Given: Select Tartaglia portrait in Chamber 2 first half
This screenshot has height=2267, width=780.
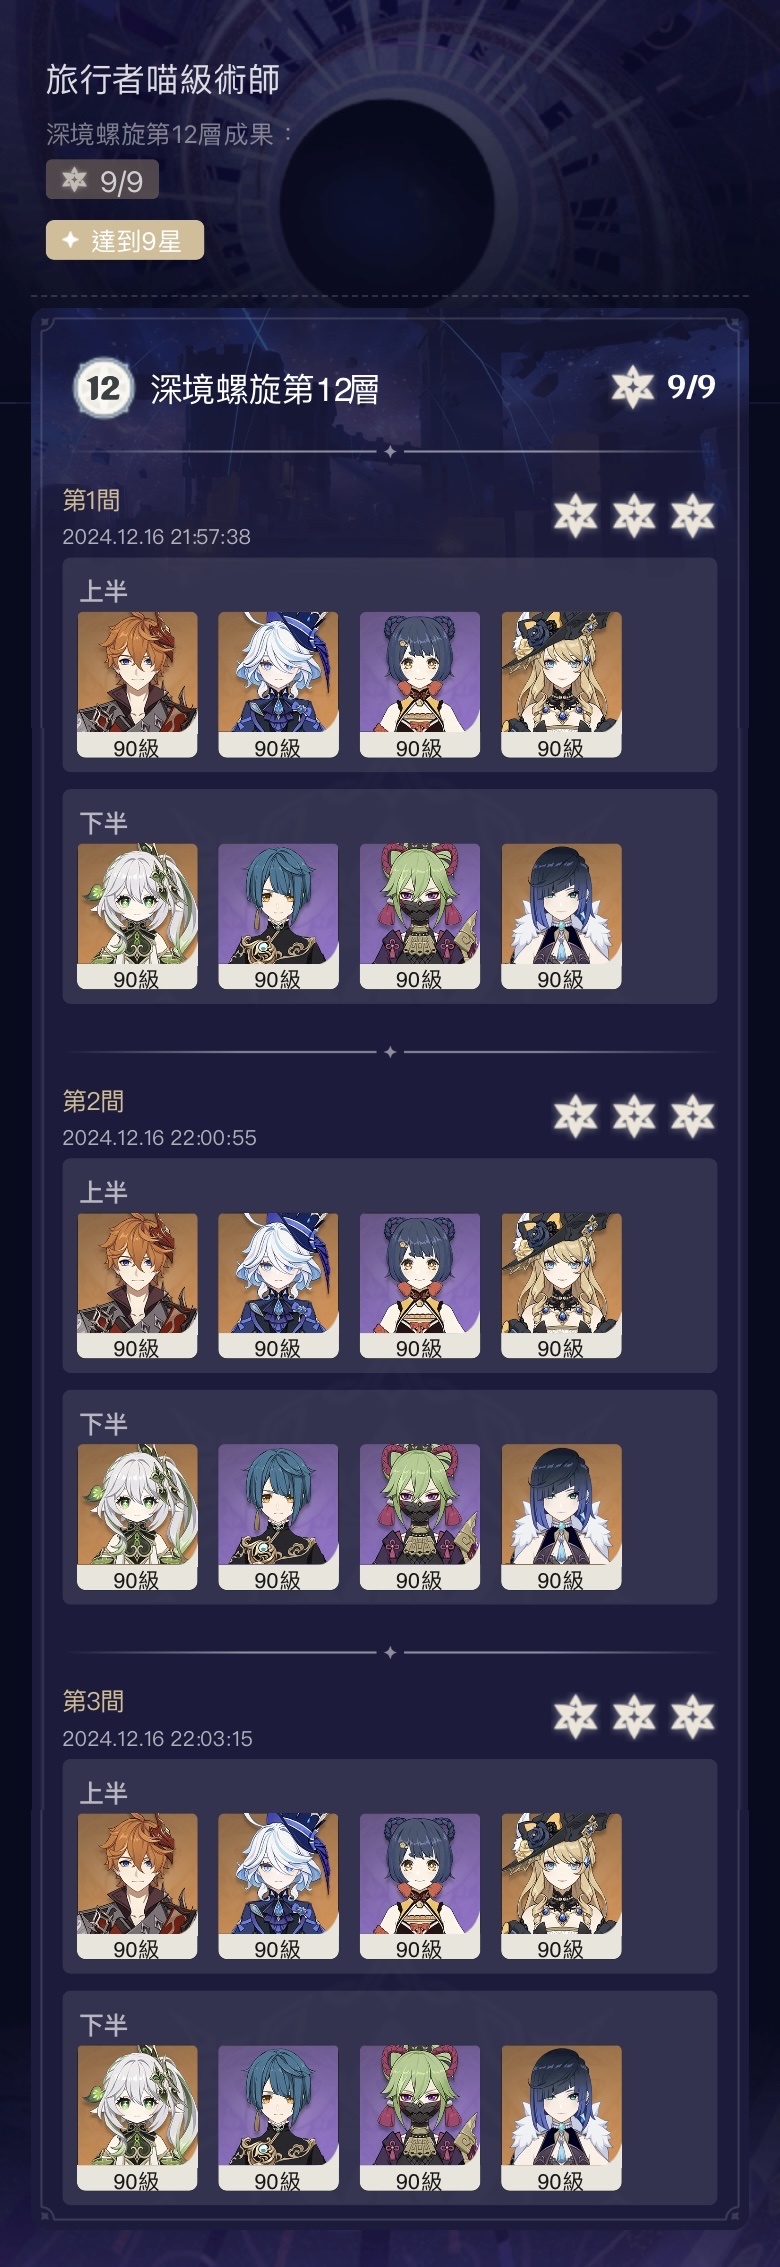Looking at the screenshot, I should (137, 1286).
